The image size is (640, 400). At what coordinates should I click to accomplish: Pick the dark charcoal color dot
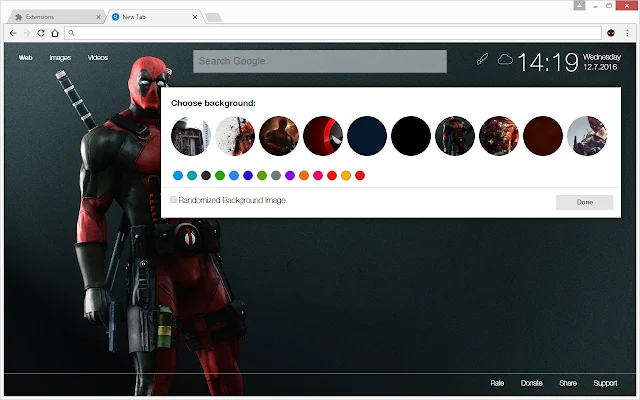(x=206, y=176)
